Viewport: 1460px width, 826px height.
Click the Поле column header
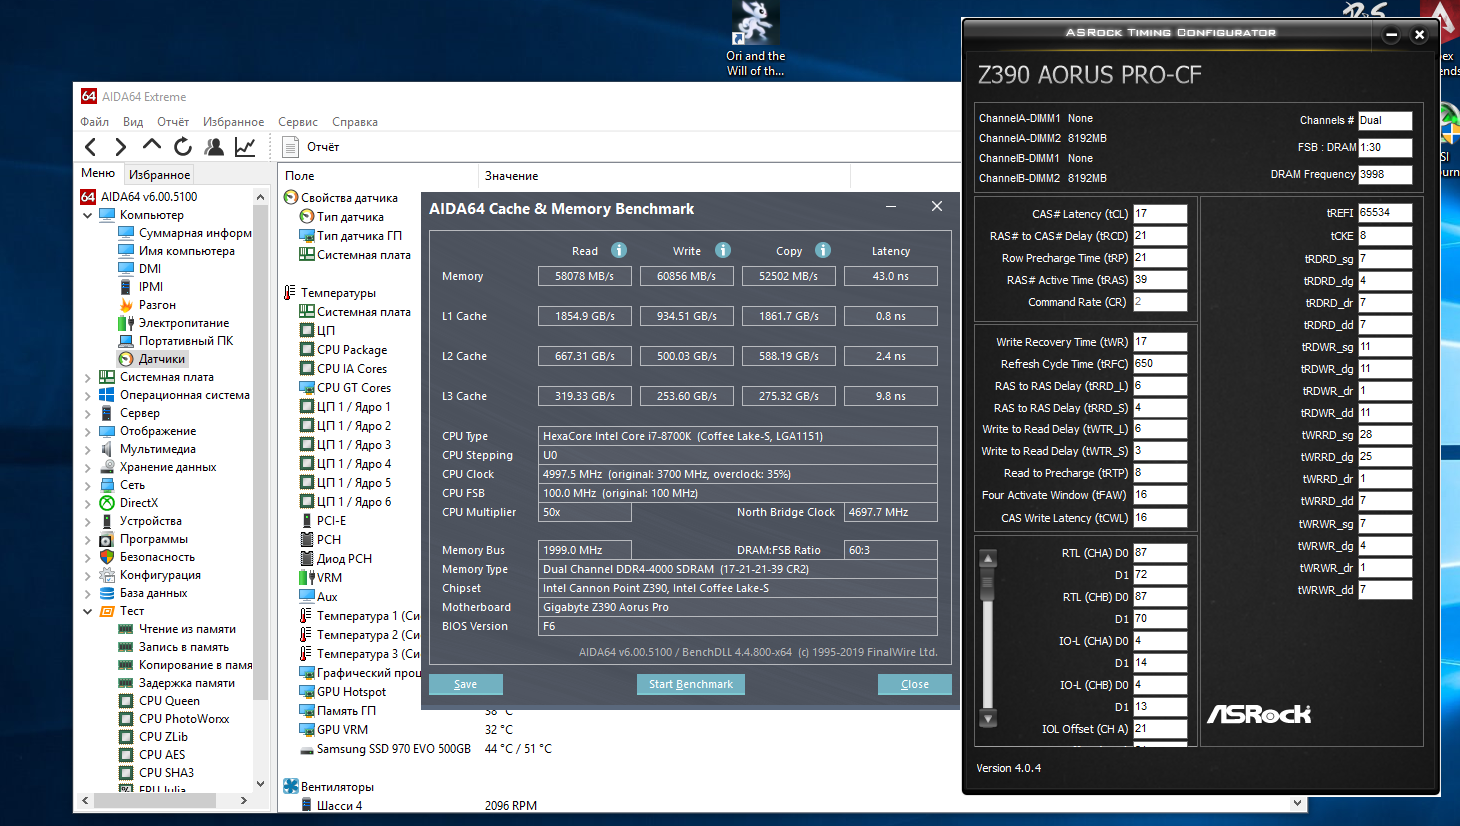point(378,175)
